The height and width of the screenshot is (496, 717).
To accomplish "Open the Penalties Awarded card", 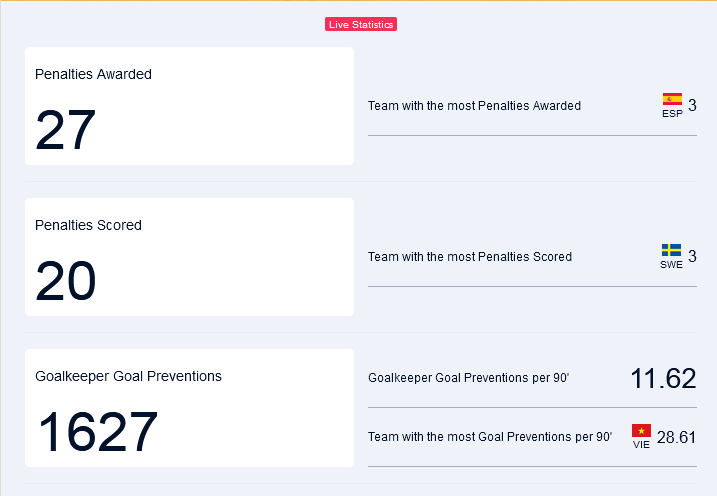I will click(189, 106).
